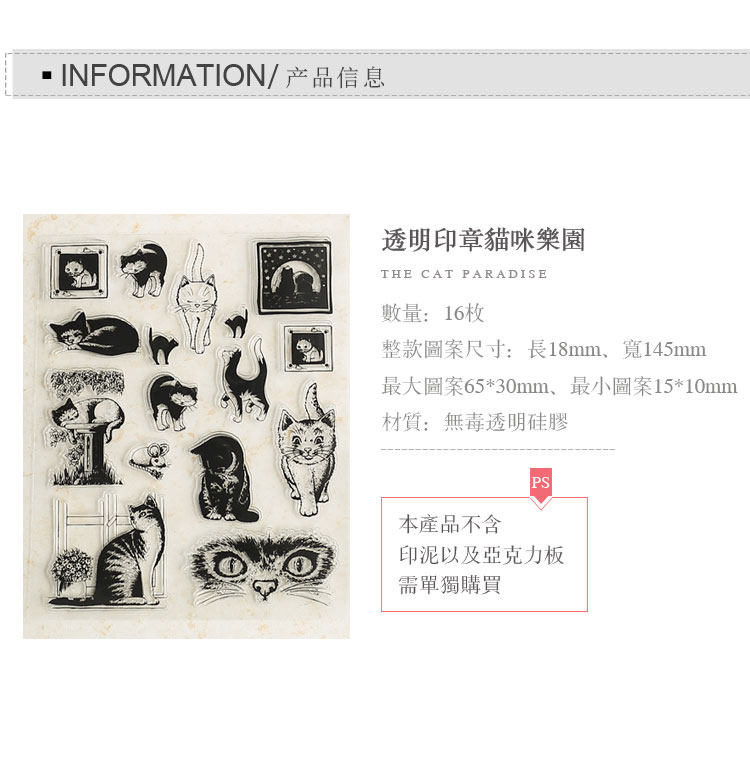Select the white cat walking forward stamp
750x757 pixels.
pyautogui.click(x=195, y=299)
